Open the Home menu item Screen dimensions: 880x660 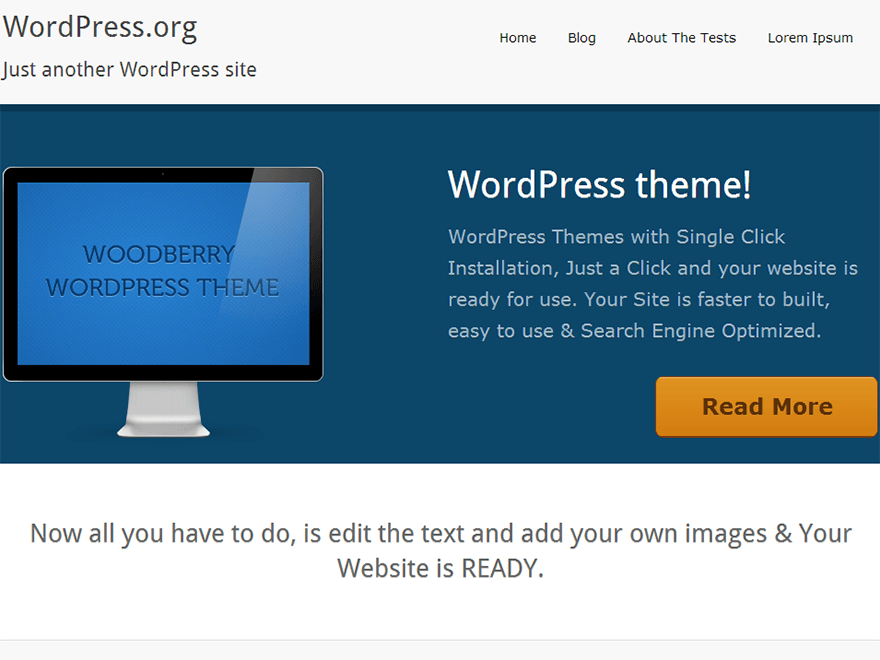pyautogui.click(x=517, y=38)
